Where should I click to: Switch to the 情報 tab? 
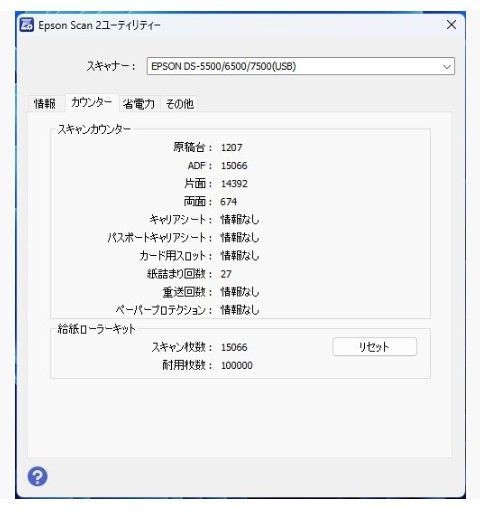[x=45, y=104]
